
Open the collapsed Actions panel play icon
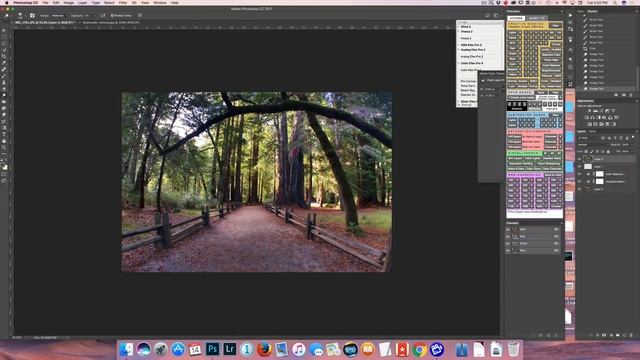(570, 16)
